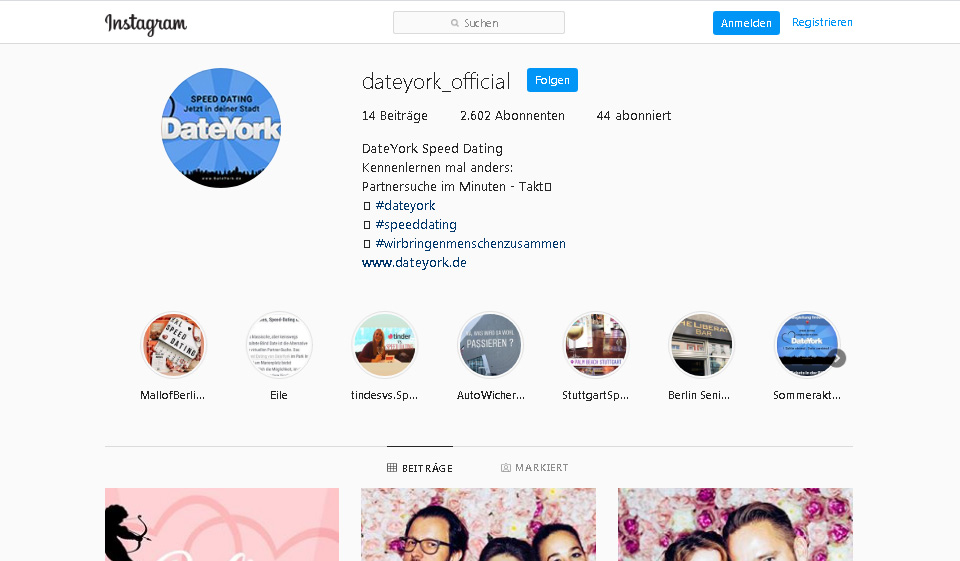The image size is (960, 561).
Task: Click the Instagram logo
Action: [x=145, y=23]
